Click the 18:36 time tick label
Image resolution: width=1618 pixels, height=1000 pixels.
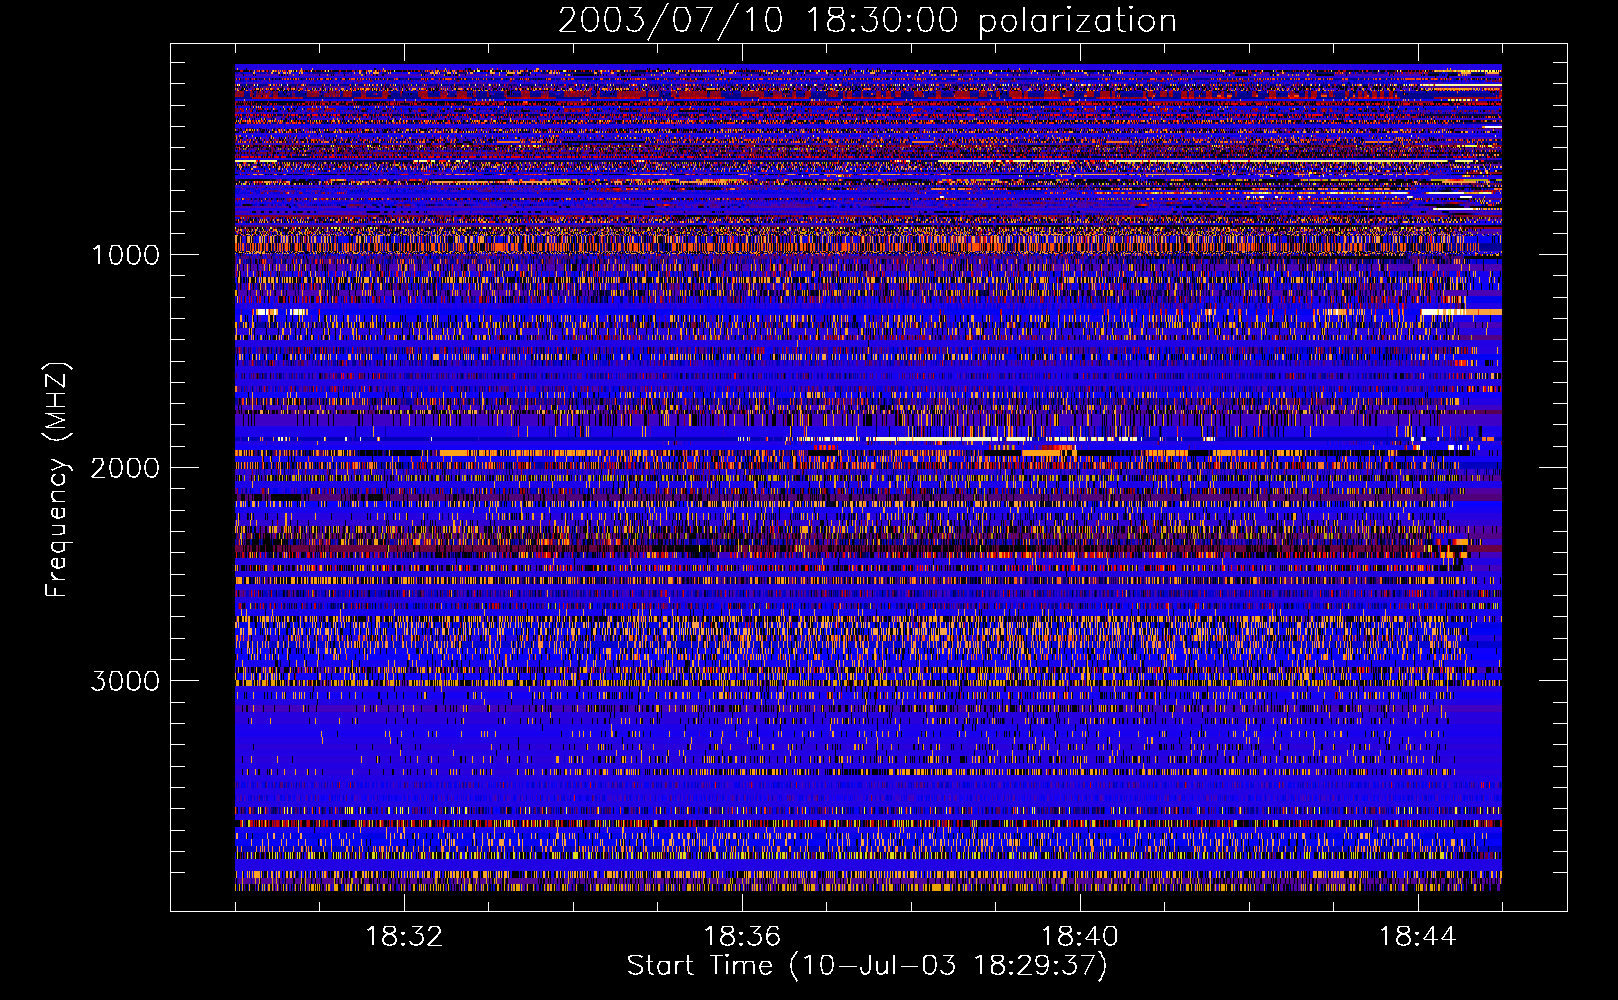coord(742,937)
